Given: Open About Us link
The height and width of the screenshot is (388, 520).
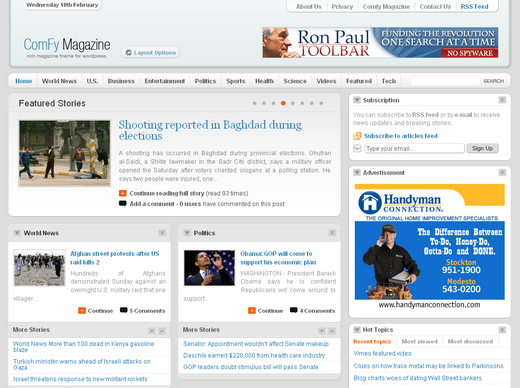Looking at the screenshot, I should coord(309,6).
